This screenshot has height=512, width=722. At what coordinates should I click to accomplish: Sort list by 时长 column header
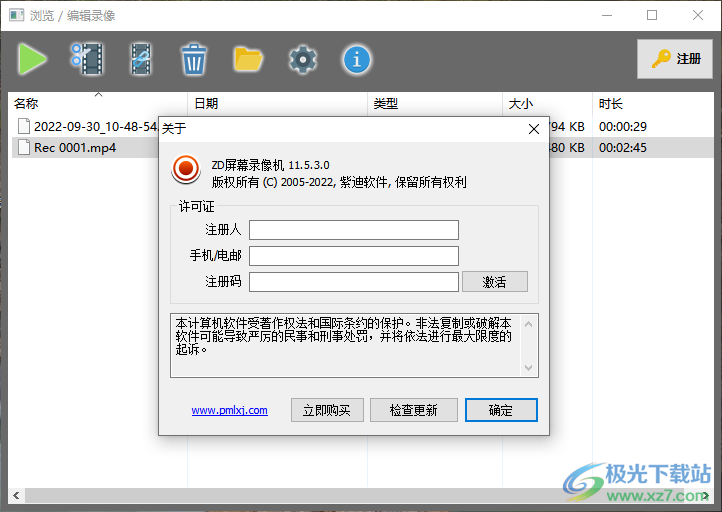pos(652,103)
